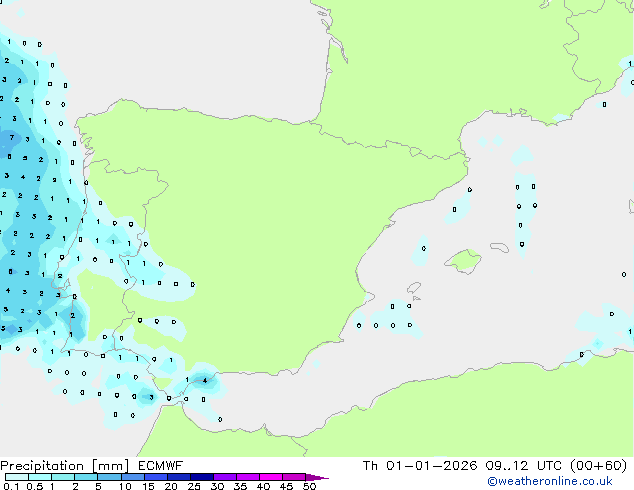Screen dimensions: 634x490
Task: Pick the 1–2 mm legend color box
Action: point(63,477)
